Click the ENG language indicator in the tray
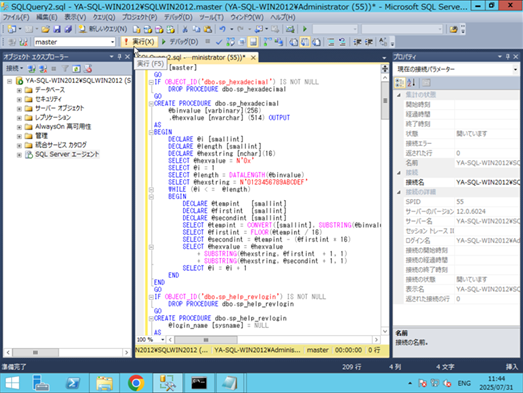 tap(464, 383)
